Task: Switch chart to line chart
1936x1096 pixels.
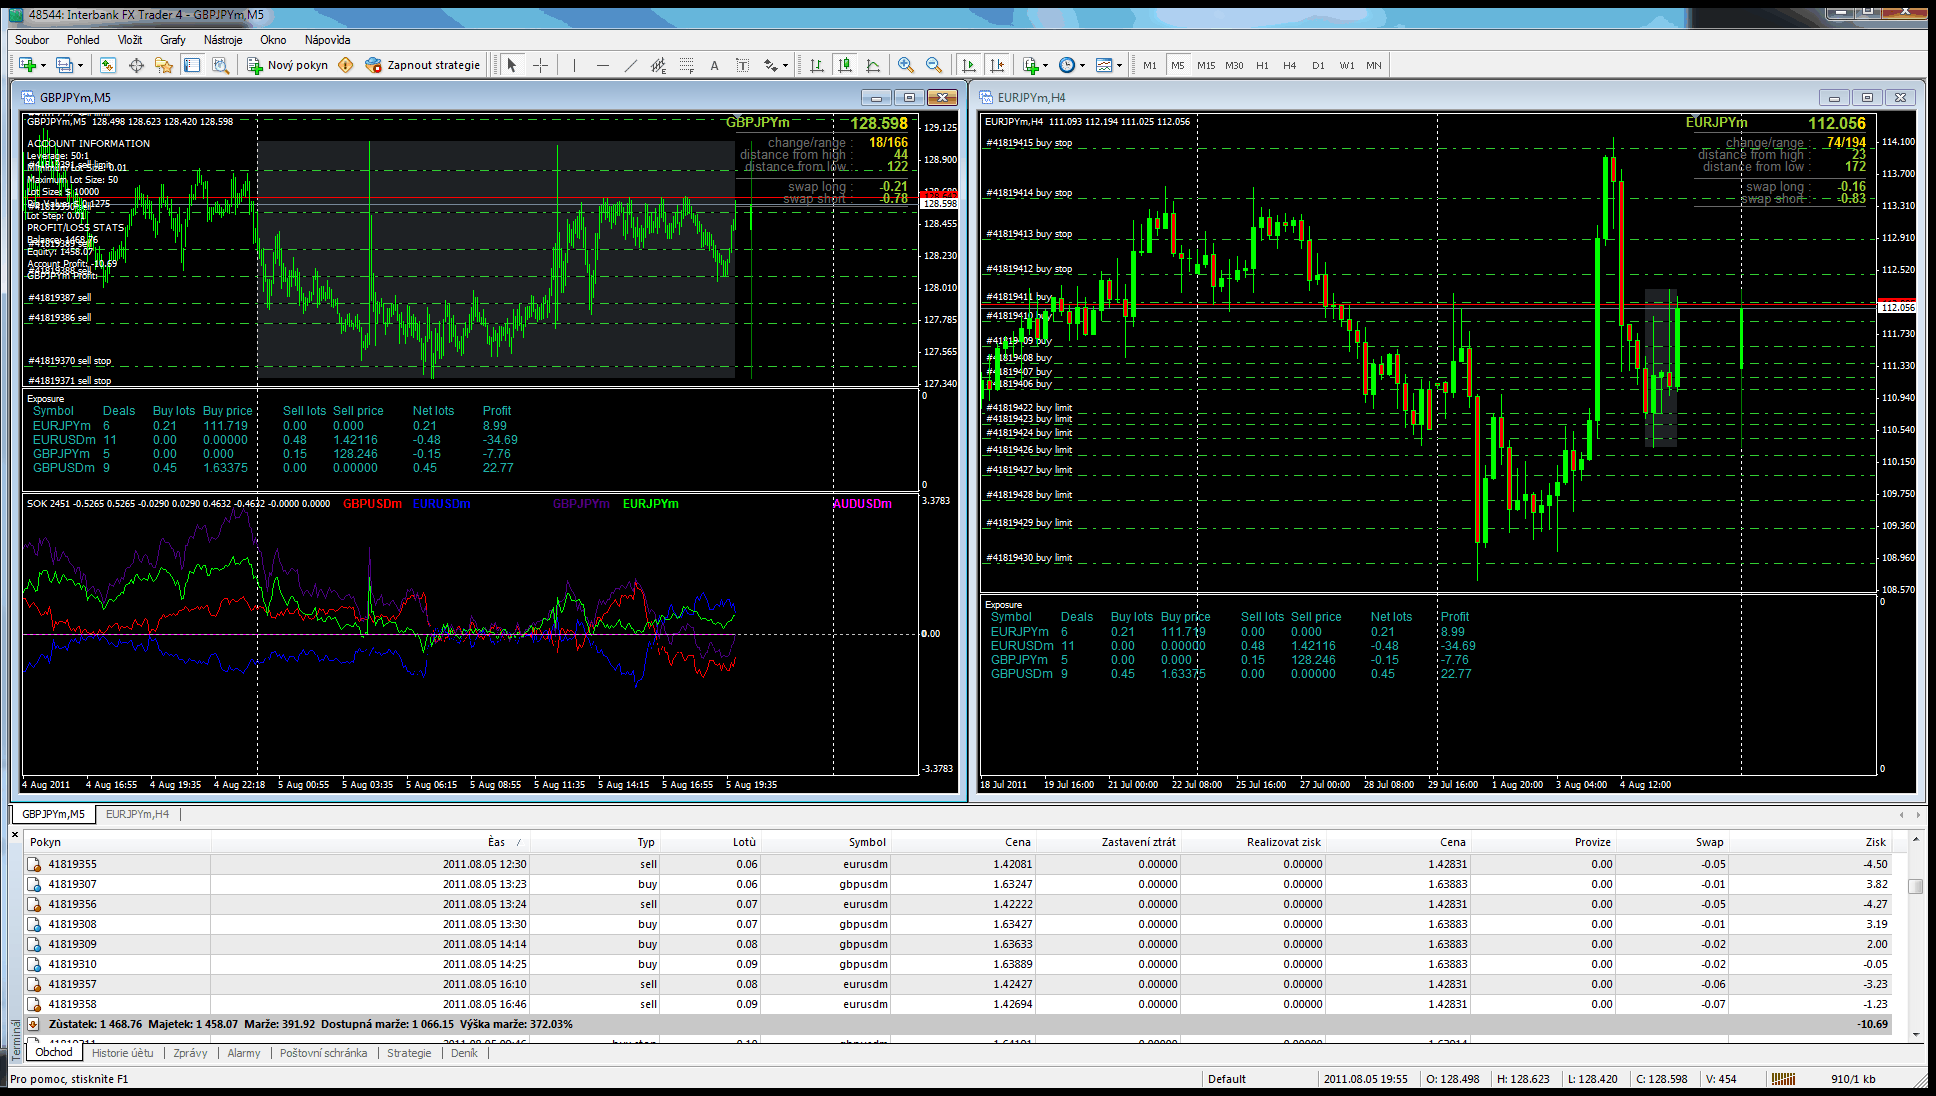Action: (873, 65)
